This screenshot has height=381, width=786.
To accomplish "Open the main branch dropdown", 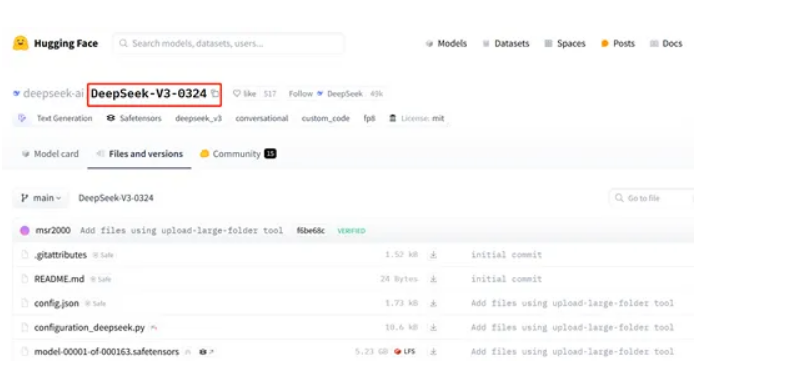I will (41, 198).
